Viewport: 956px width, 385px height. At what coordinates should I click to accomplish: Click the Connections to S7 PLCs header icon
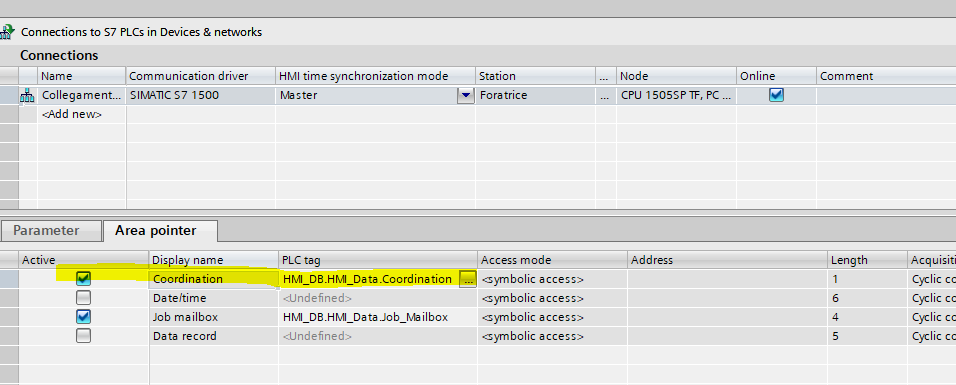click(x=8, y=32)
